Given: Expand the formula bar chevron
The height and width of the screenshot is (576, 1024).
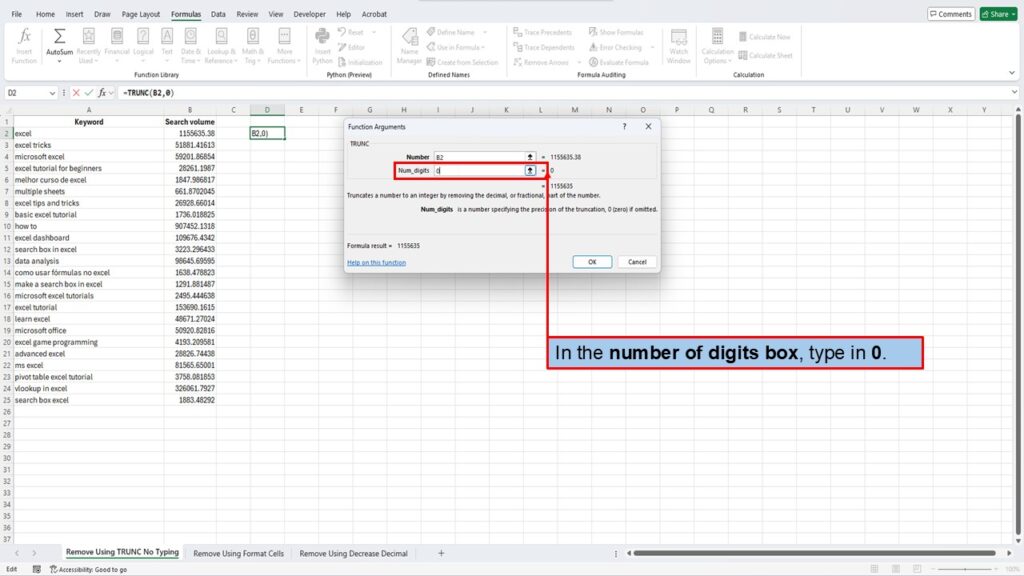Looking at the screenshot, I should 1014,93.
